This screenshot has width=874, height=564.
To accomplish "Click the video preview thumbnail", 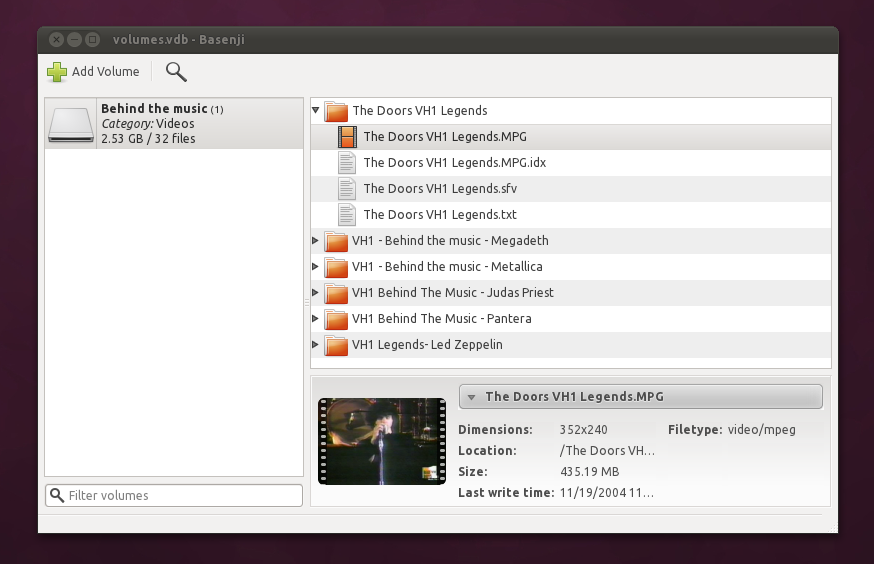I will tap(382, 441).
